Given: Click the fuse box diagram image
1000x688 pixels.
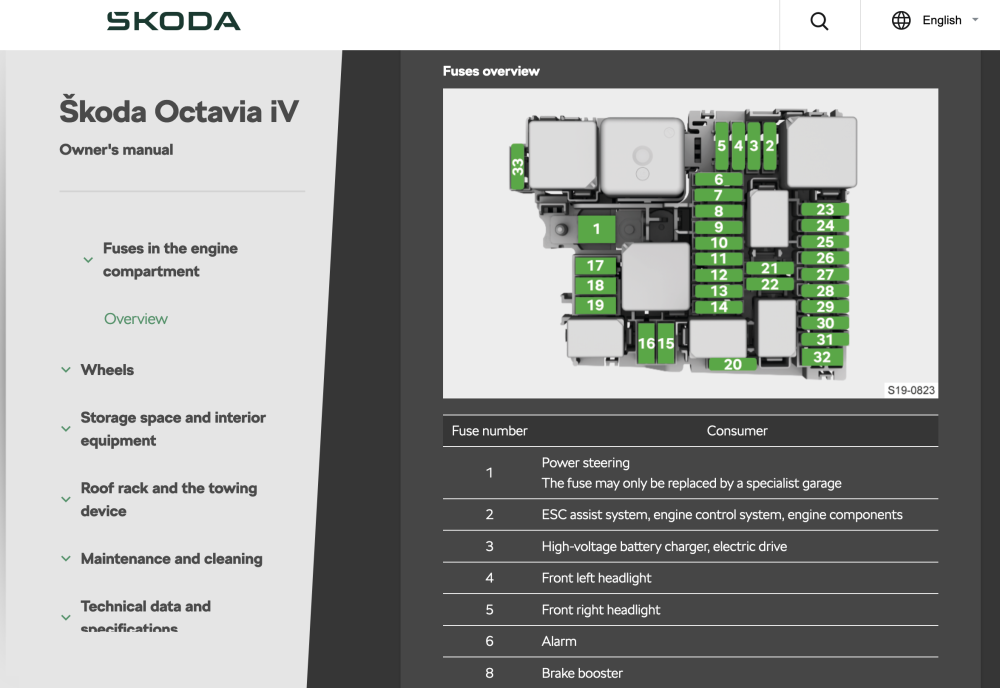Looking at the screenshot, I should tap(691, 244).
